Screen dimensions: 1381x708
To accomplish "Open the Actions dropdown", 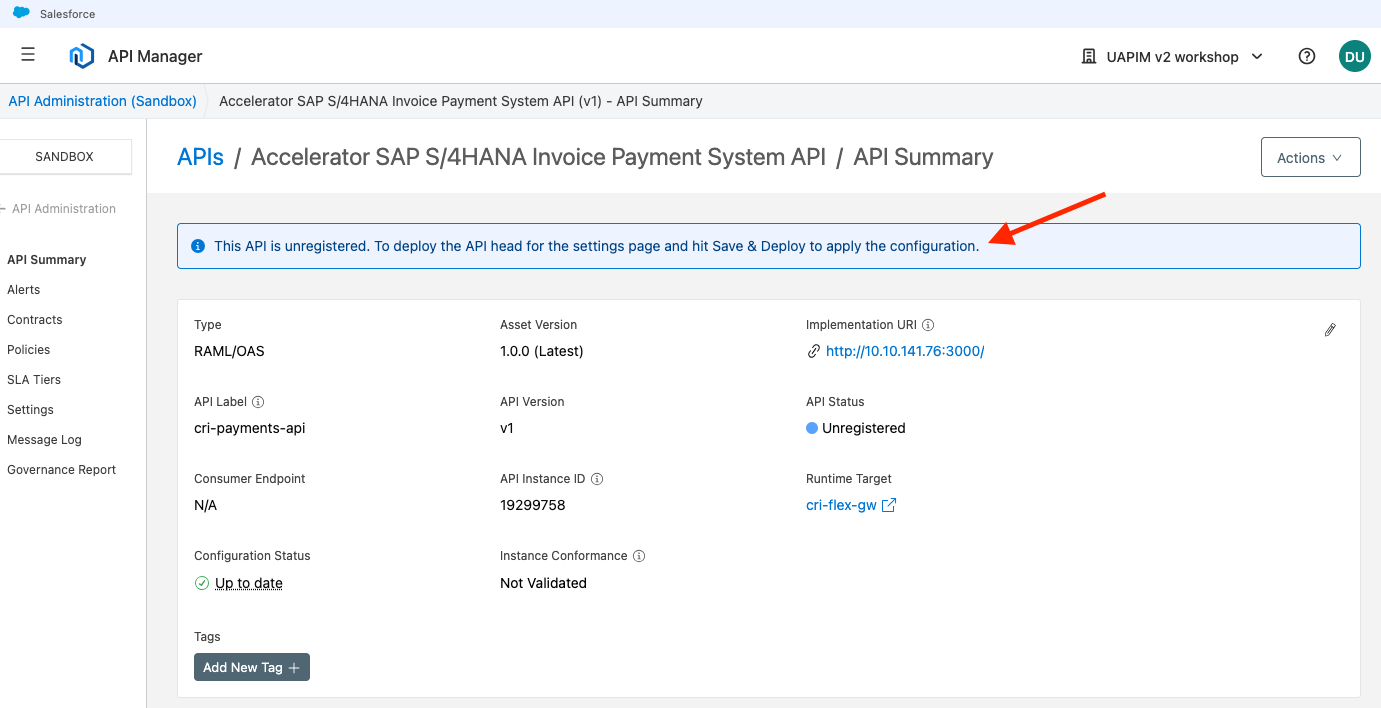I will click(1311, 157).
